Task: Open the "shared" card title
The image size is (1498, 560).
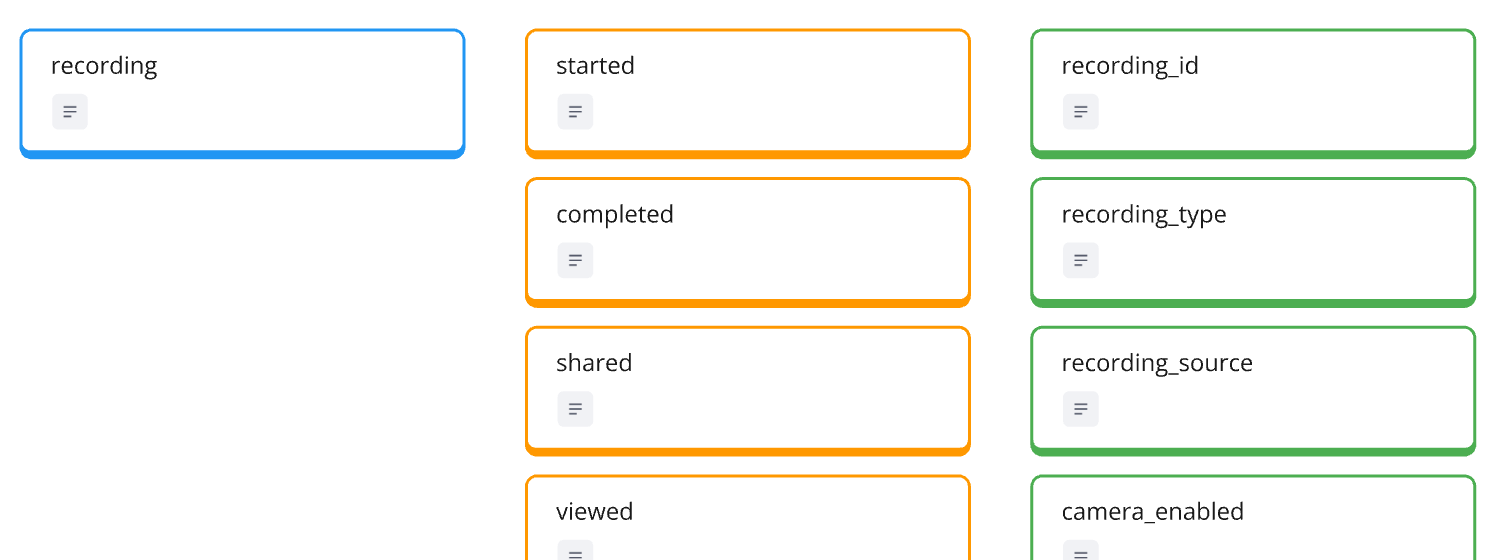Action: 594,363
